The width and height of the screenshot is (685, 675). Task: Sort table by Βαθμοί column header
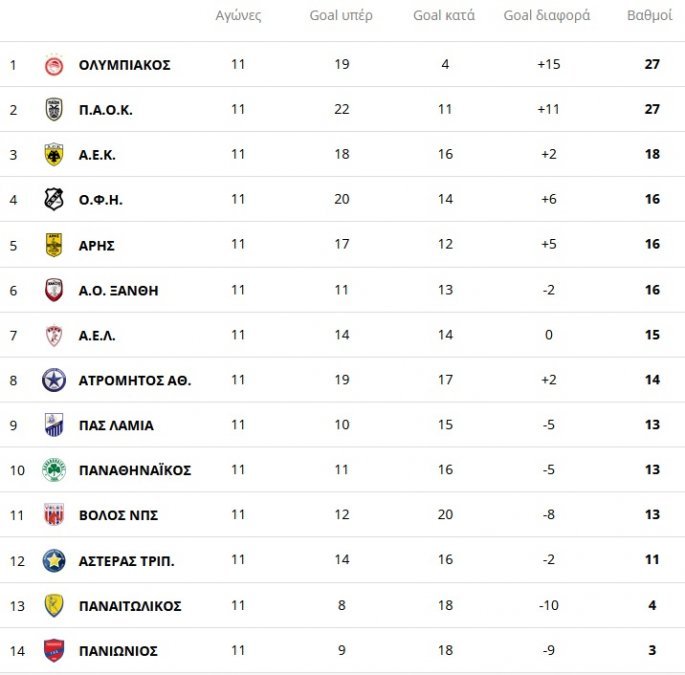click(x=649, y=16)
